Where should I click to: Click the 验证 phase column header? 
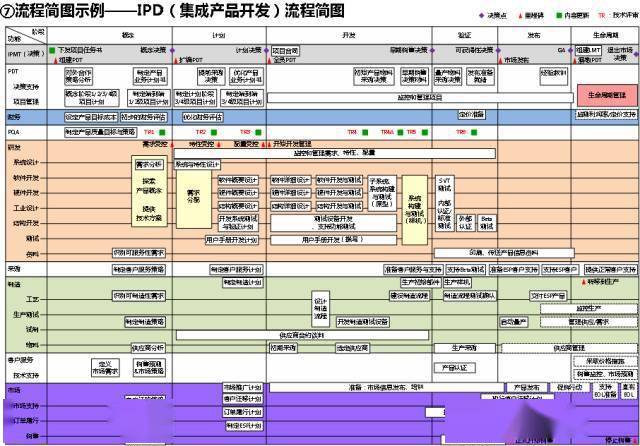[464, 36]
